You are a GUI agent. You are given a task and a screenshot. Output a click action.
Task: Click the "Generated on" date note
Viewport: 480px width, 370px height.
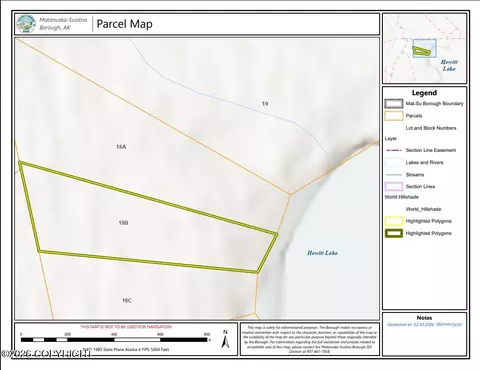tap(424, 325)
